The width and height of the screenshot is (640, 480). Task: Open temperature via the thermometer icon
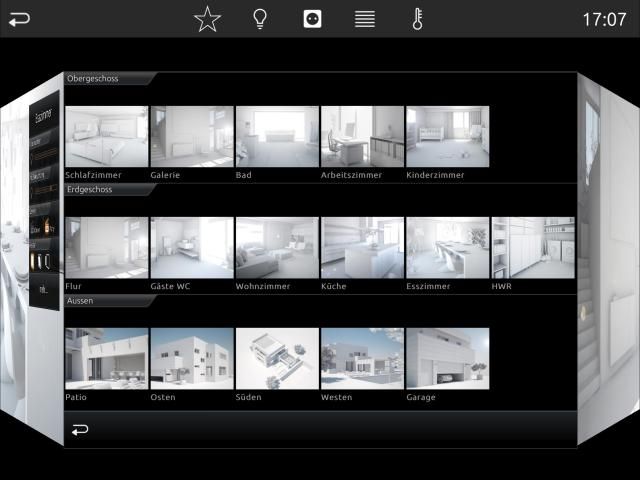(x=417, y=19)
